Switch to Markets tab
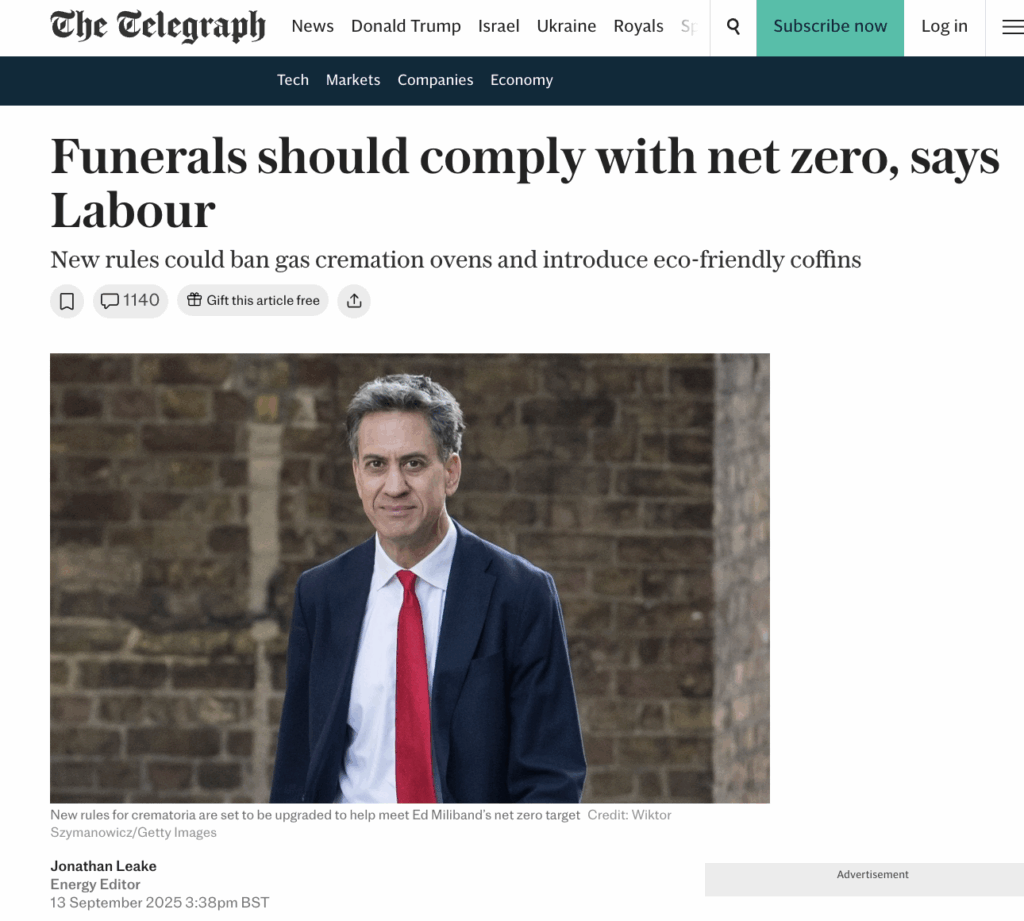The width and height of the screenshot is (1024, 921). [x=353, y=80]
